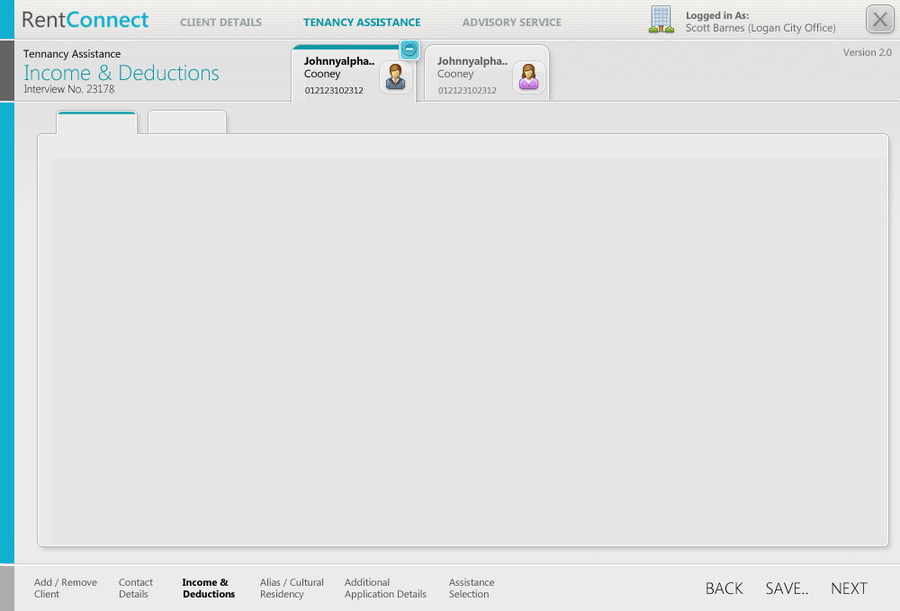The image size is (900, 611).
Task: Expand the second blank sub-tab
Action: tap(187, 123)
